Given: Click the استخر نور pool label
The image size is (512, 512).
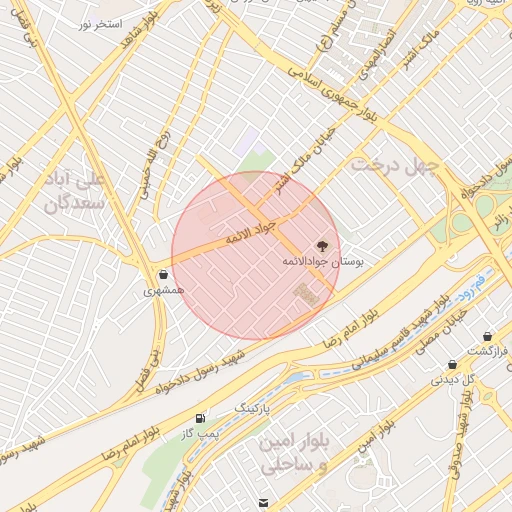Looking at the screenshot, I should click(x=101, y=24).
